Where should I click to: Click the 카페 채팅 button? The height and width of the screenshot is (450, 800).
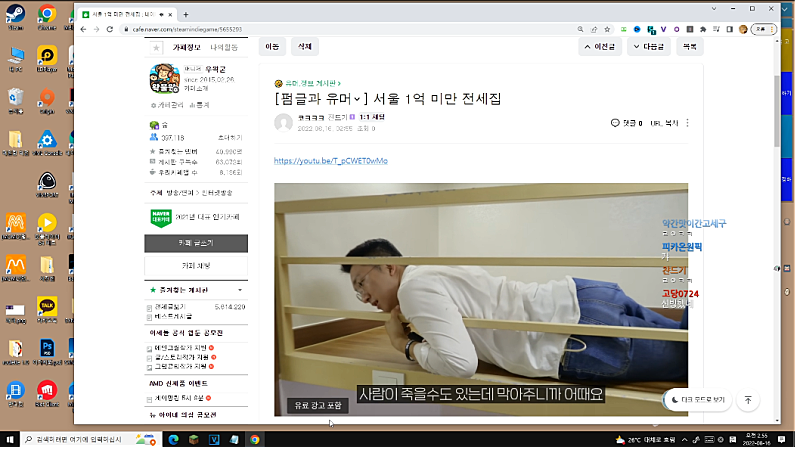point(196,266)
